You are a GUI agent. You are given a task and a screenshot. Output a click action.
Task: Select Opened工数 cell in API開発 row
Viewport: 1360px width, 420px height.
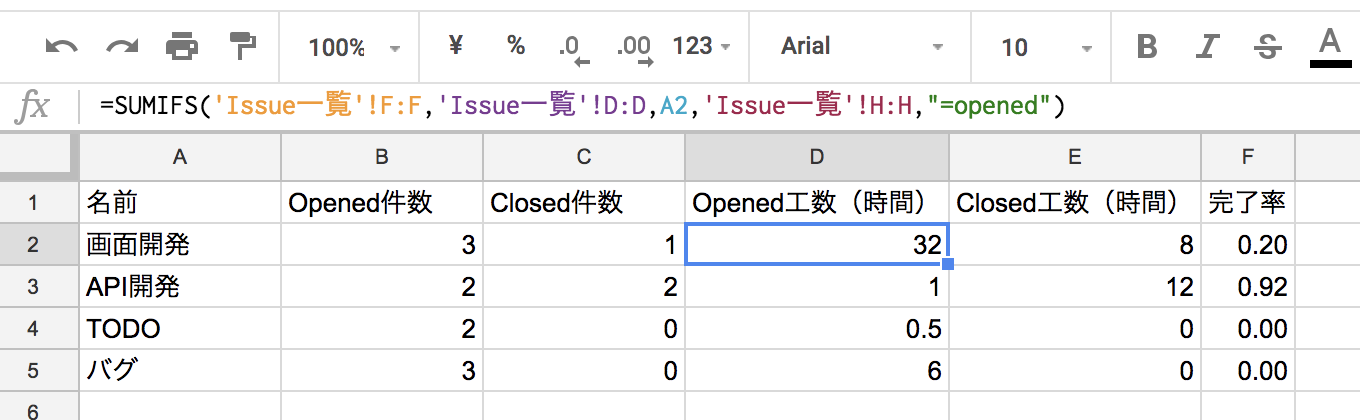click(817, 287)
